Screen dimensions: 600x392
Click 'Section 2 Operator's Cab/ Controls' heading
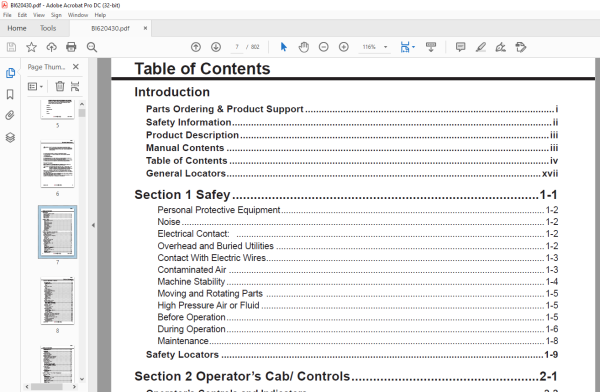(x=242, y=376)
